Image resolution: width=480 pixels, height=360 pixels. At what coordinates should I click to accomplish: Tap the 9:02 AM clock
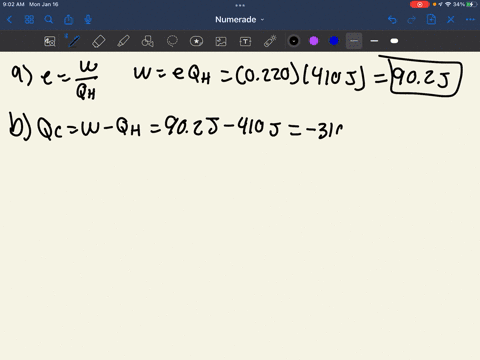pyautogui.click(x=14, y=4)
